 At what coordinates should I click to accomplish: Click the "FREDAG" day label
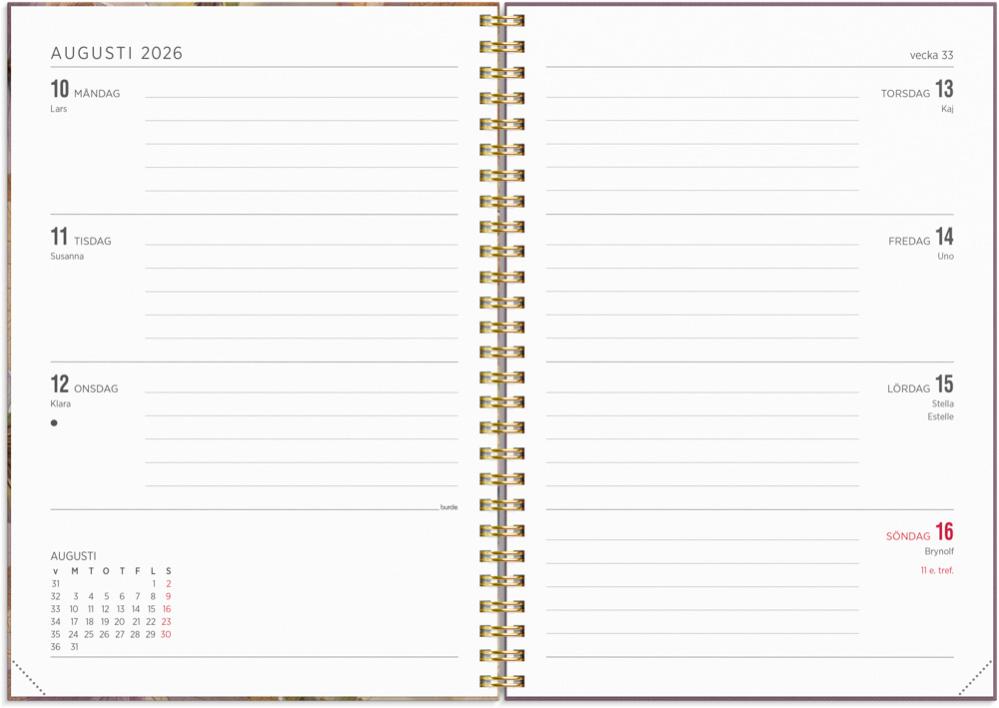tap(909, 241)
